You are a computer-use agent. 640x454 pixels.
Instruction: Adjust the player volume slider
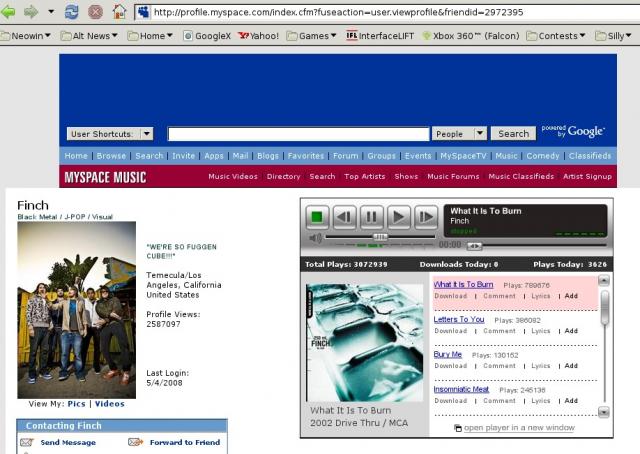[380, 237]
